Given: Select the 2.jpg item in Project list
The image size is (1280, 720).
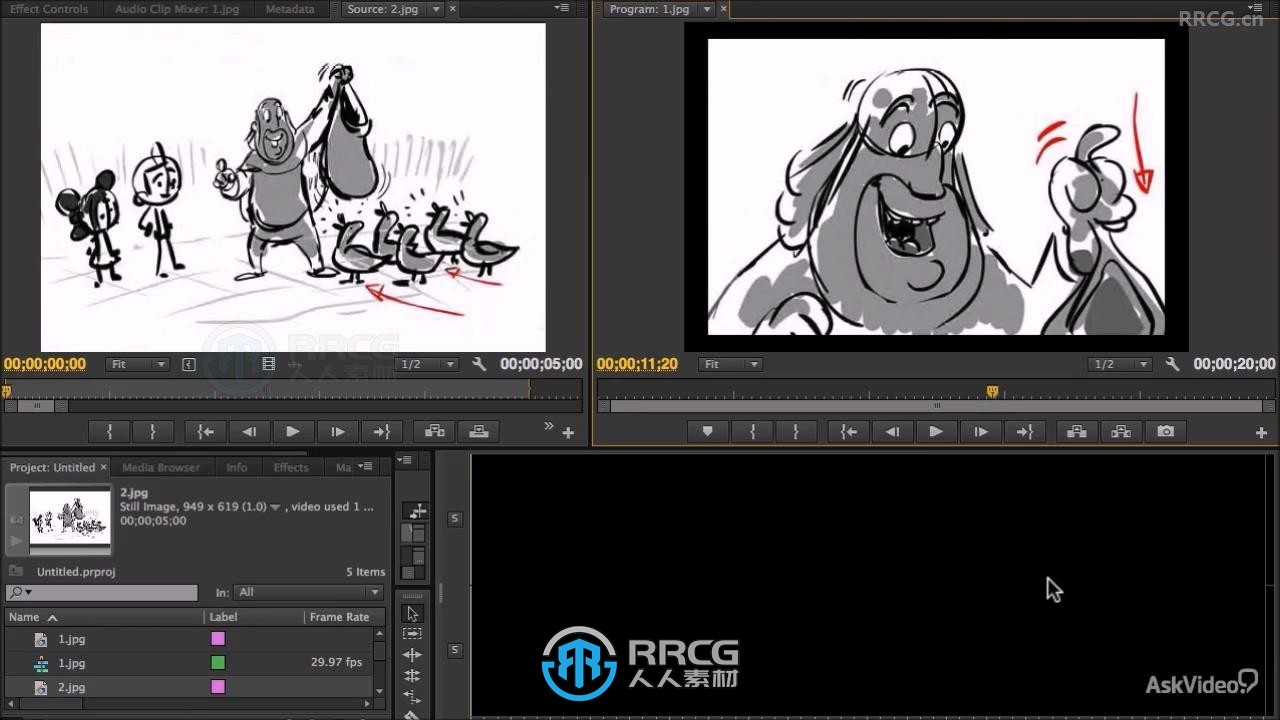Looking at the screenshot, I should point(189,687).
